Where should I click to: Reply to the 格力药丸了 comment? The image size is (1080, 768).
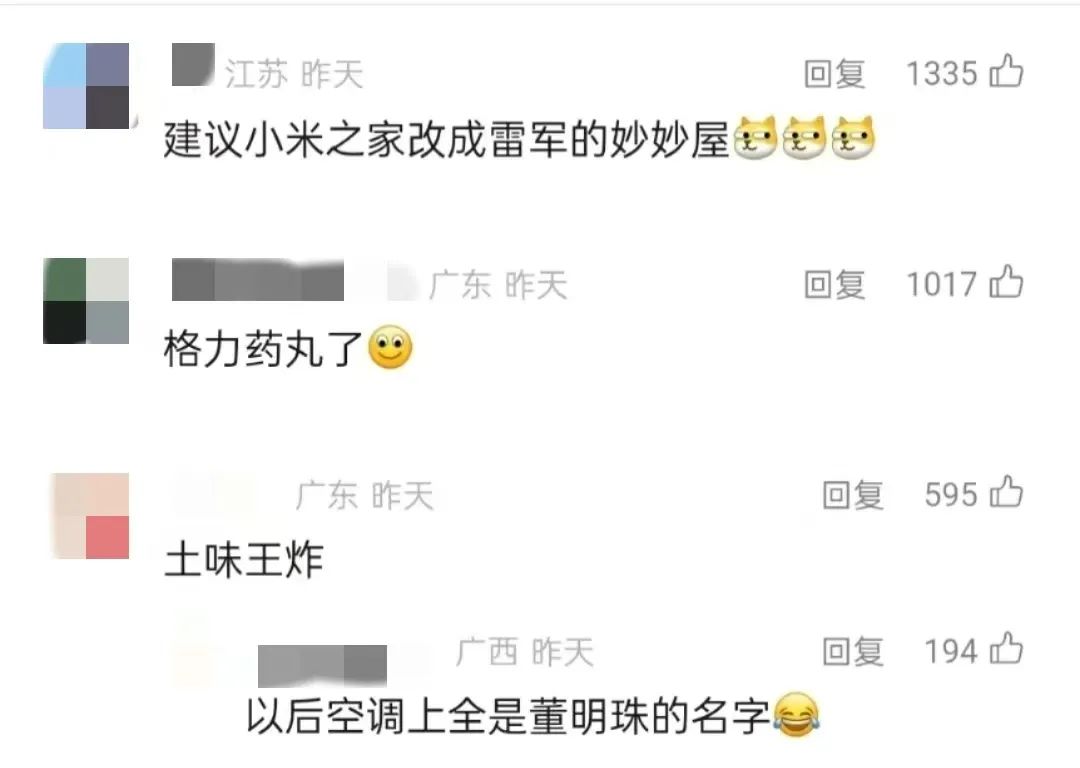[x=834, y=284]
